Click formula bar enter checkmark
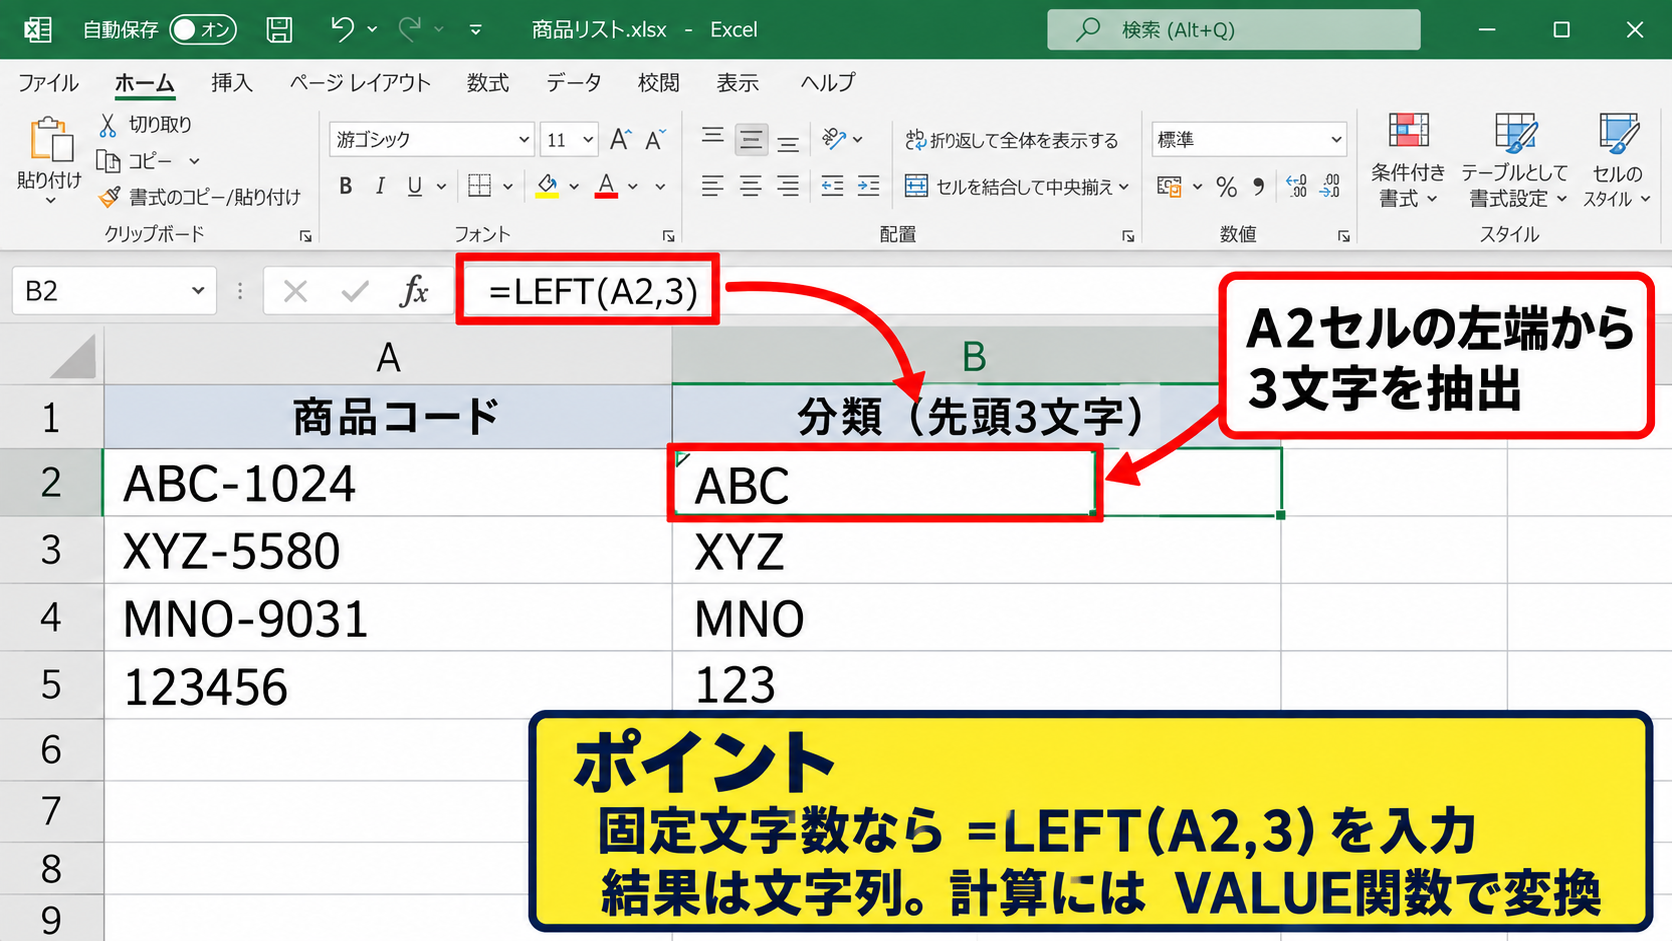 click(x=354, y=291)
